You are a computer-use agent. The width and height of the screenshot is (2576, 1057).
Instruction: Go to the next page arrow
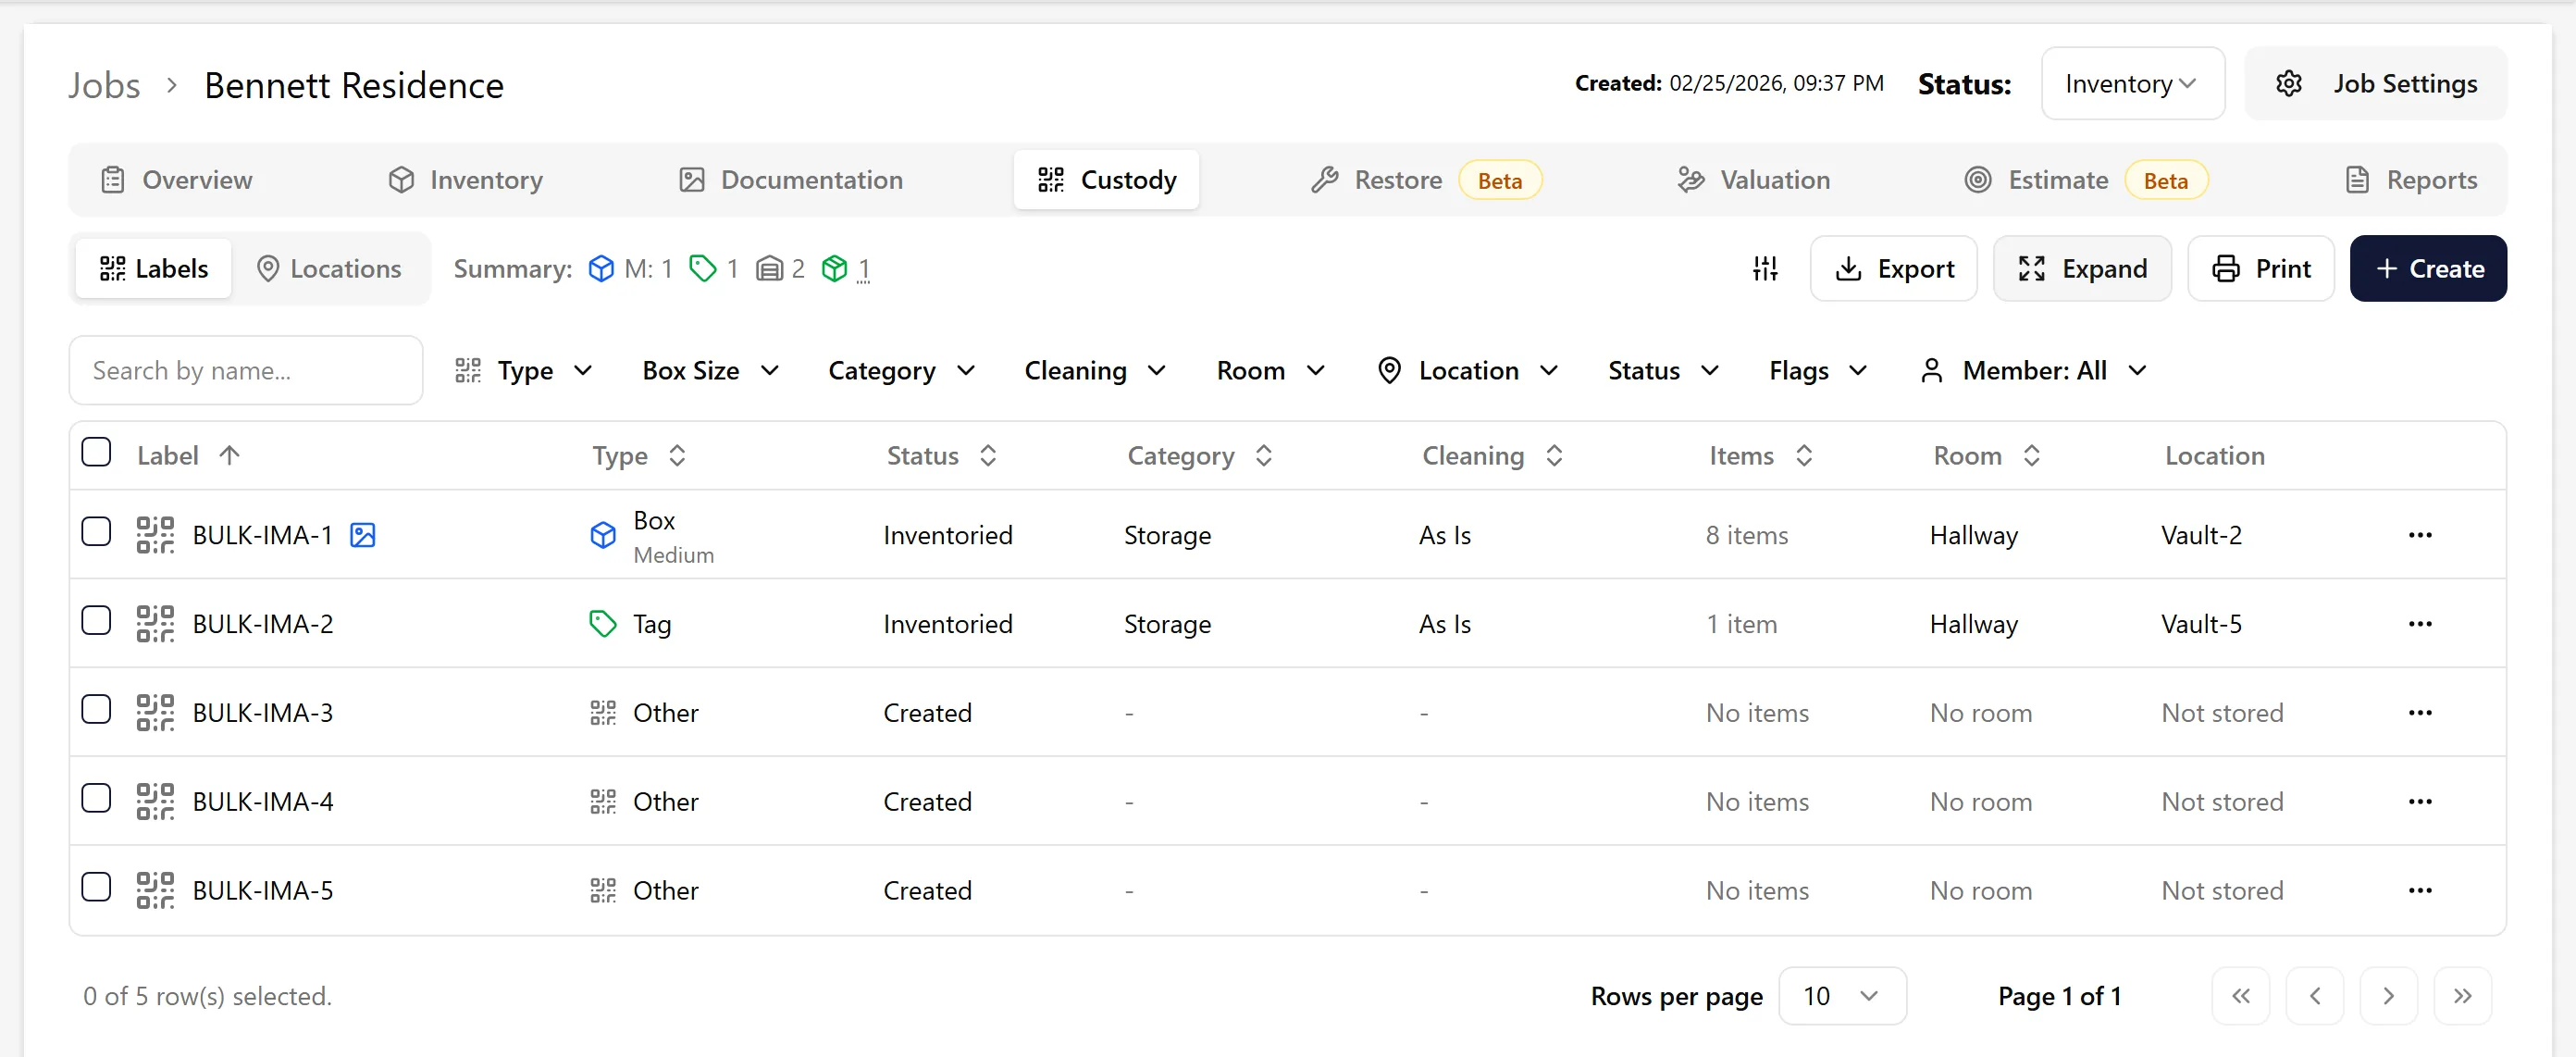(2389, 996)
